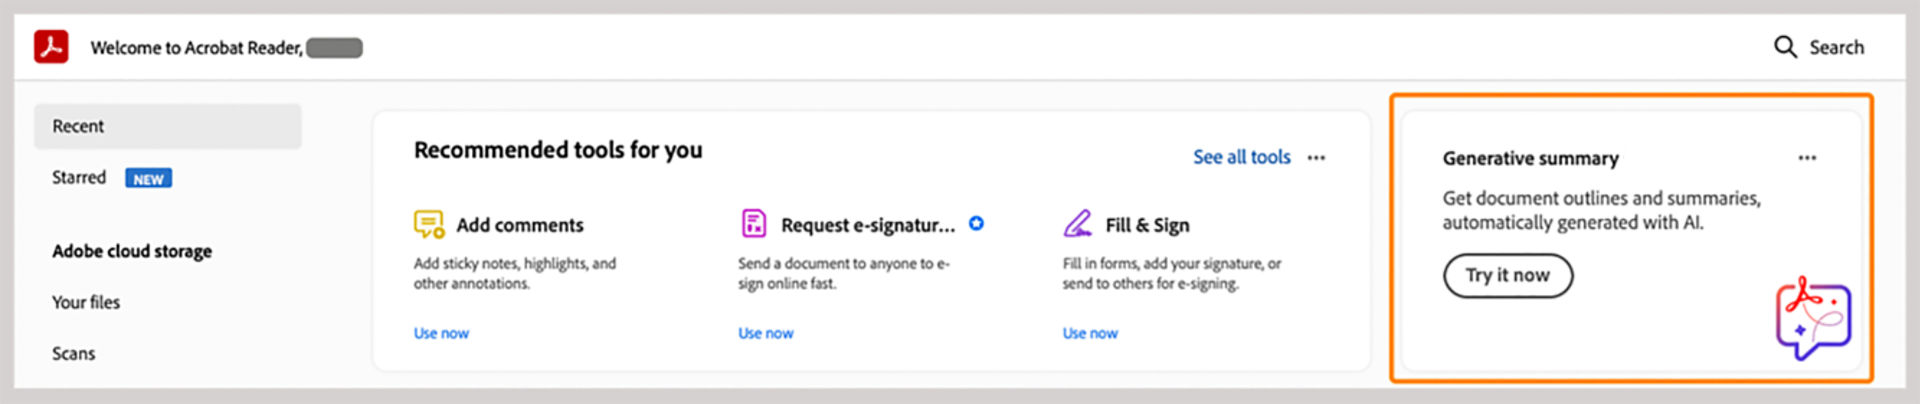Screen dimensions: 1920x404
Task: Click the Search text field
Action: coord(1836,47)
